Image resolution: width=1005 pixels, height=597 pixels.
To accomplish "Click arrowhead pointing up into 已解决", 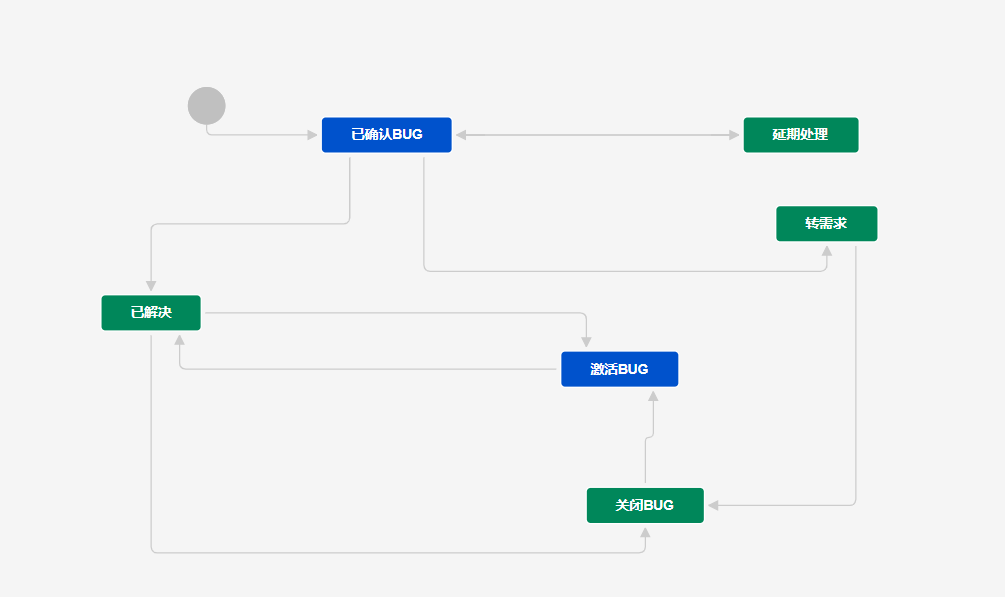I will click(179, 340).
